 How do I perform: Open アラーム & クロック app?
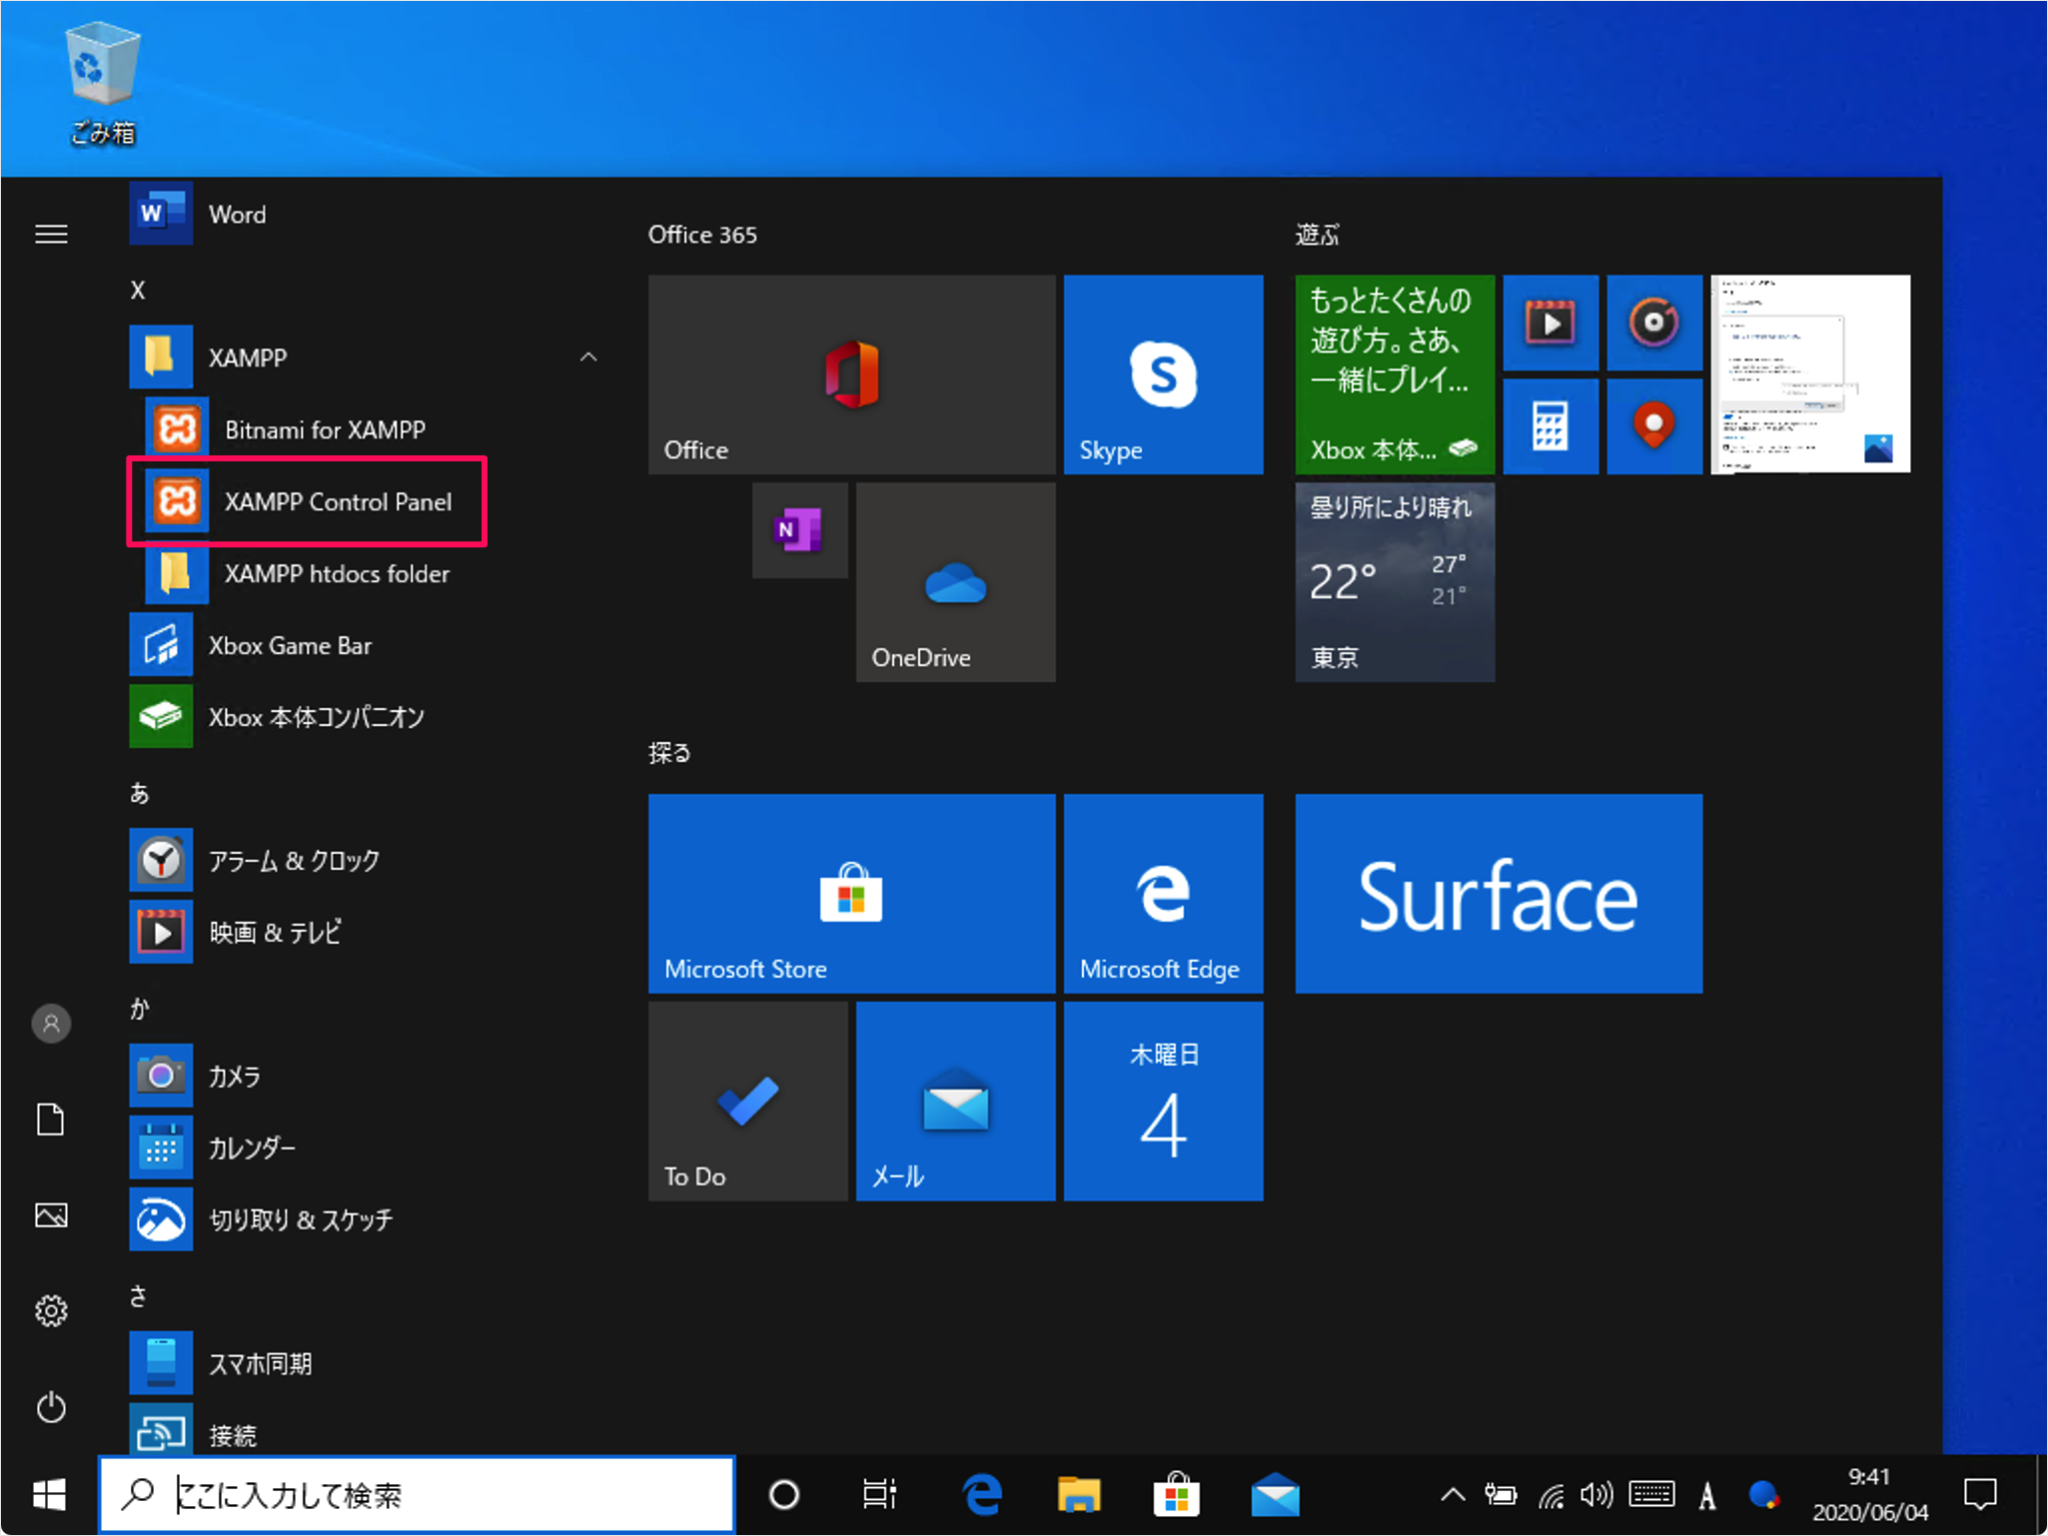(365, 860)
